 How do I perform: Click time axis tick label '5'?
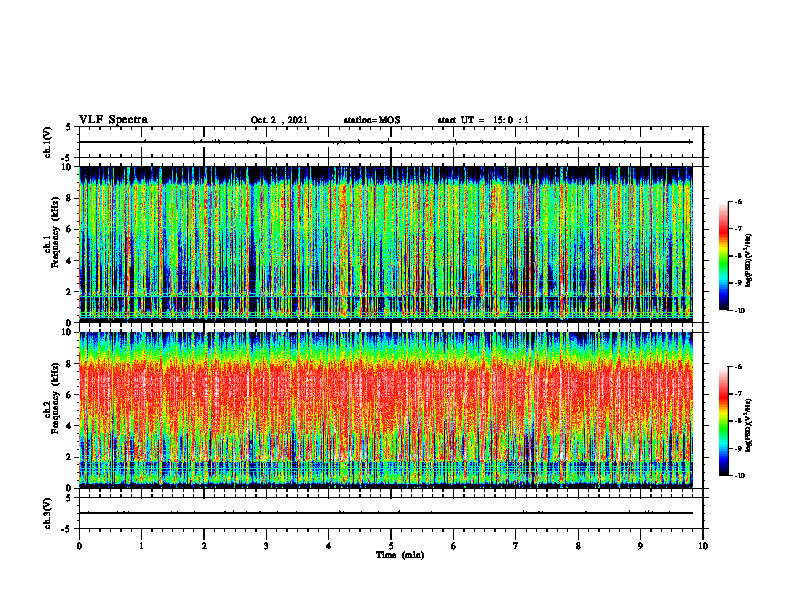pos(391,546)
